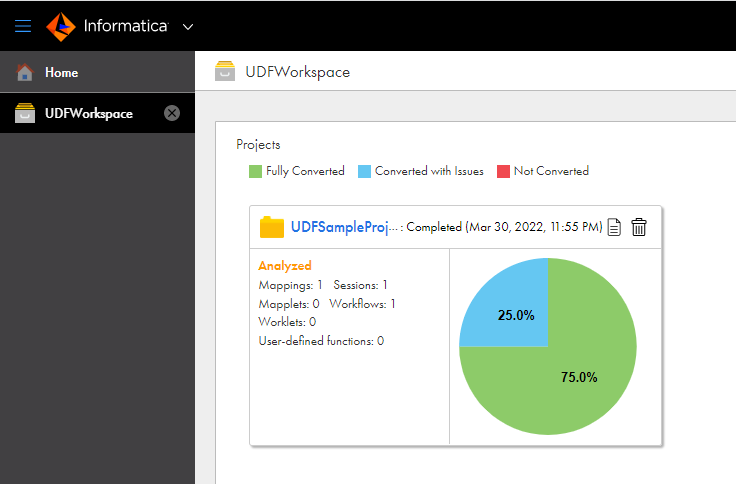Open the hamburger navigation menu
The height and width of the screenshot is (484, 736).
(23, 26)
